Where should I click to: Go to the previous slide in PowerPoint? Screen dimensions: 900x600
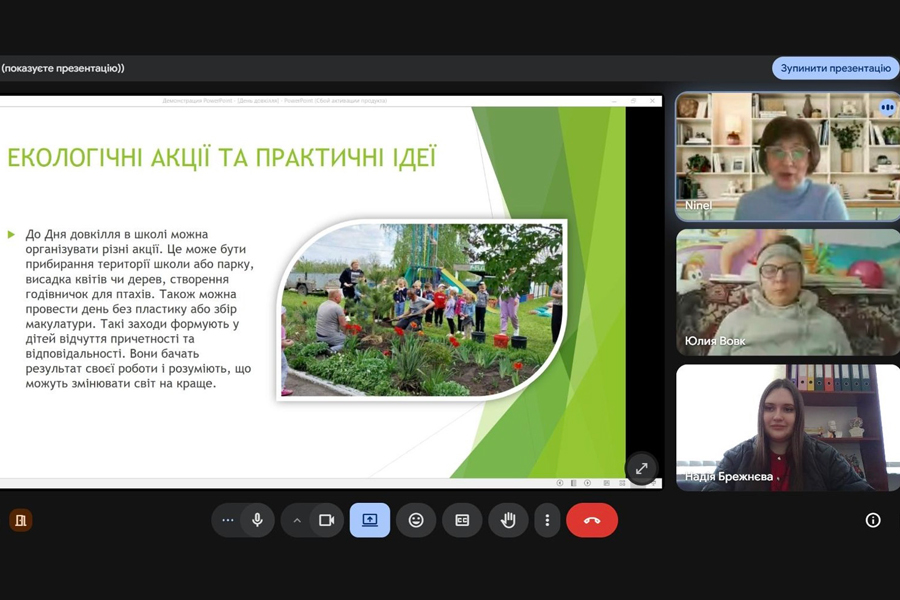coord(560,483)
